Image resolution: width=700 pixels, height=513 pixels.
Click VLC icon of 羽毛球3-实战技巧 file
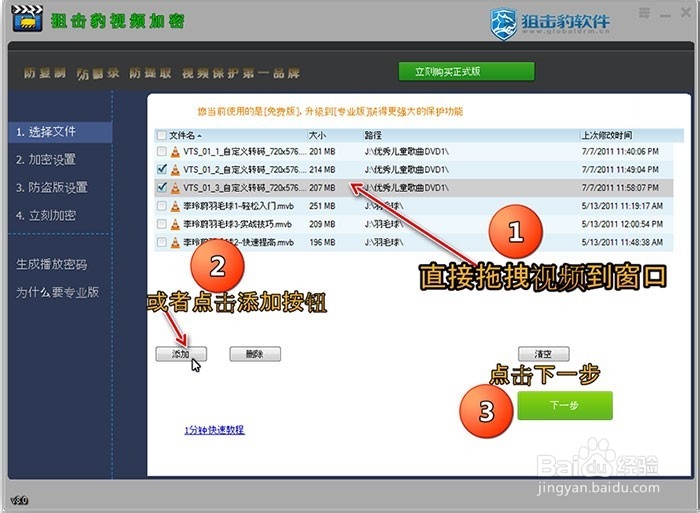click(x=175, y=224)
